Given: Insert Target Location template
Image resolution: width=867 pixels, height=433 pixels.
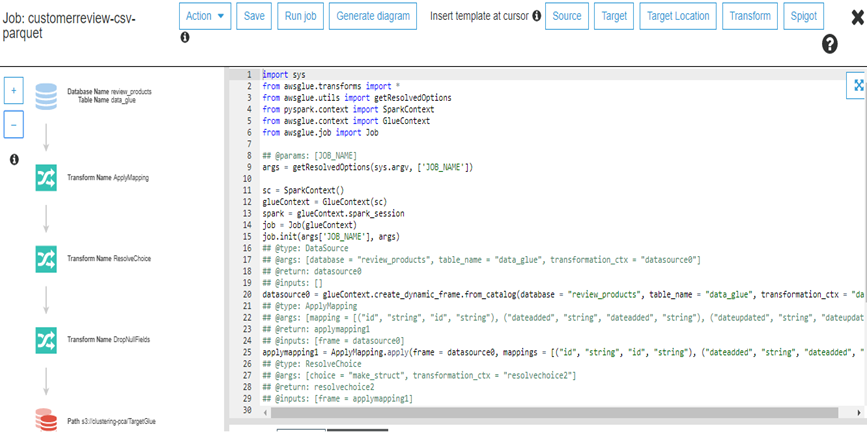Looking at the screenshot, I should pyautogui.click(x=678, y=16).
